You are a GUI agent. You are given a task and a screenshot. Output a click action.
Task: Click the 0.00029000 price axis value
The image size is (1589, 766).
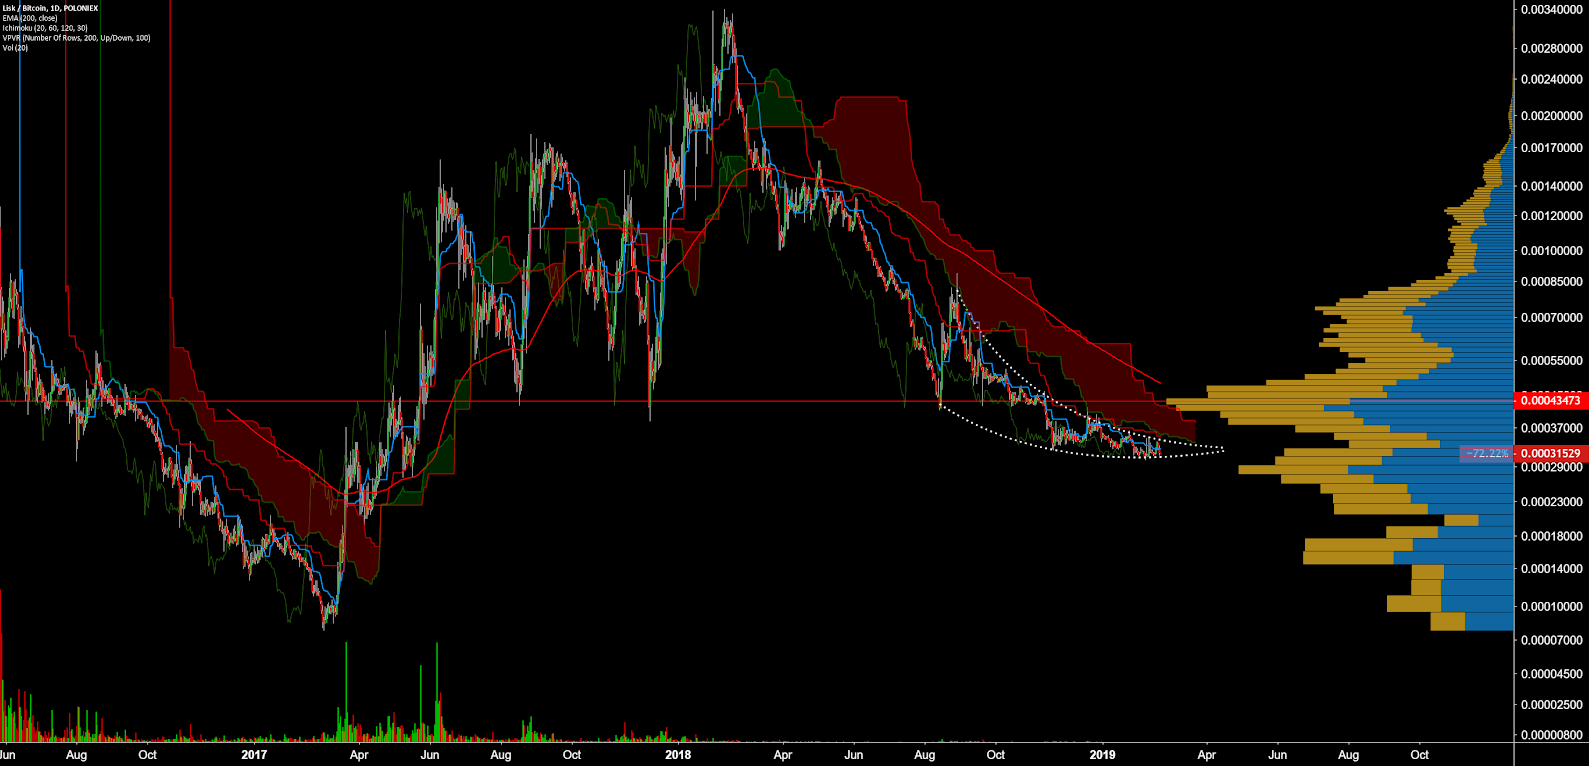pyautogui.click(x=1552, y=468)
